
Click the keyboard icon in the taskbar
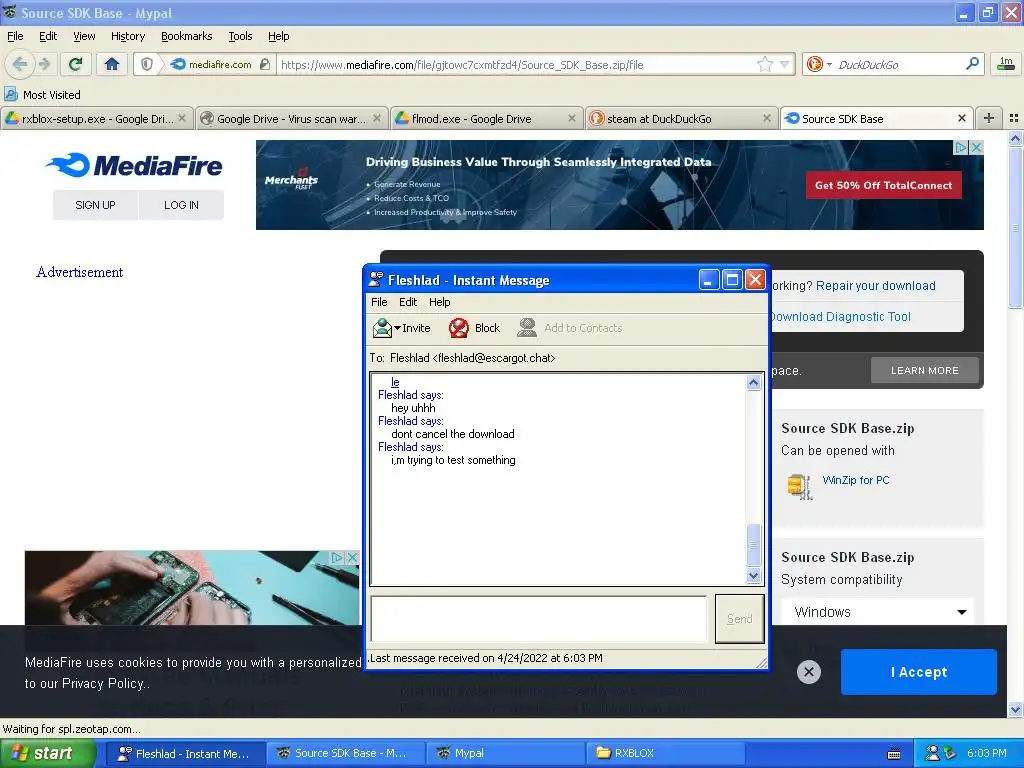(894, 754)
